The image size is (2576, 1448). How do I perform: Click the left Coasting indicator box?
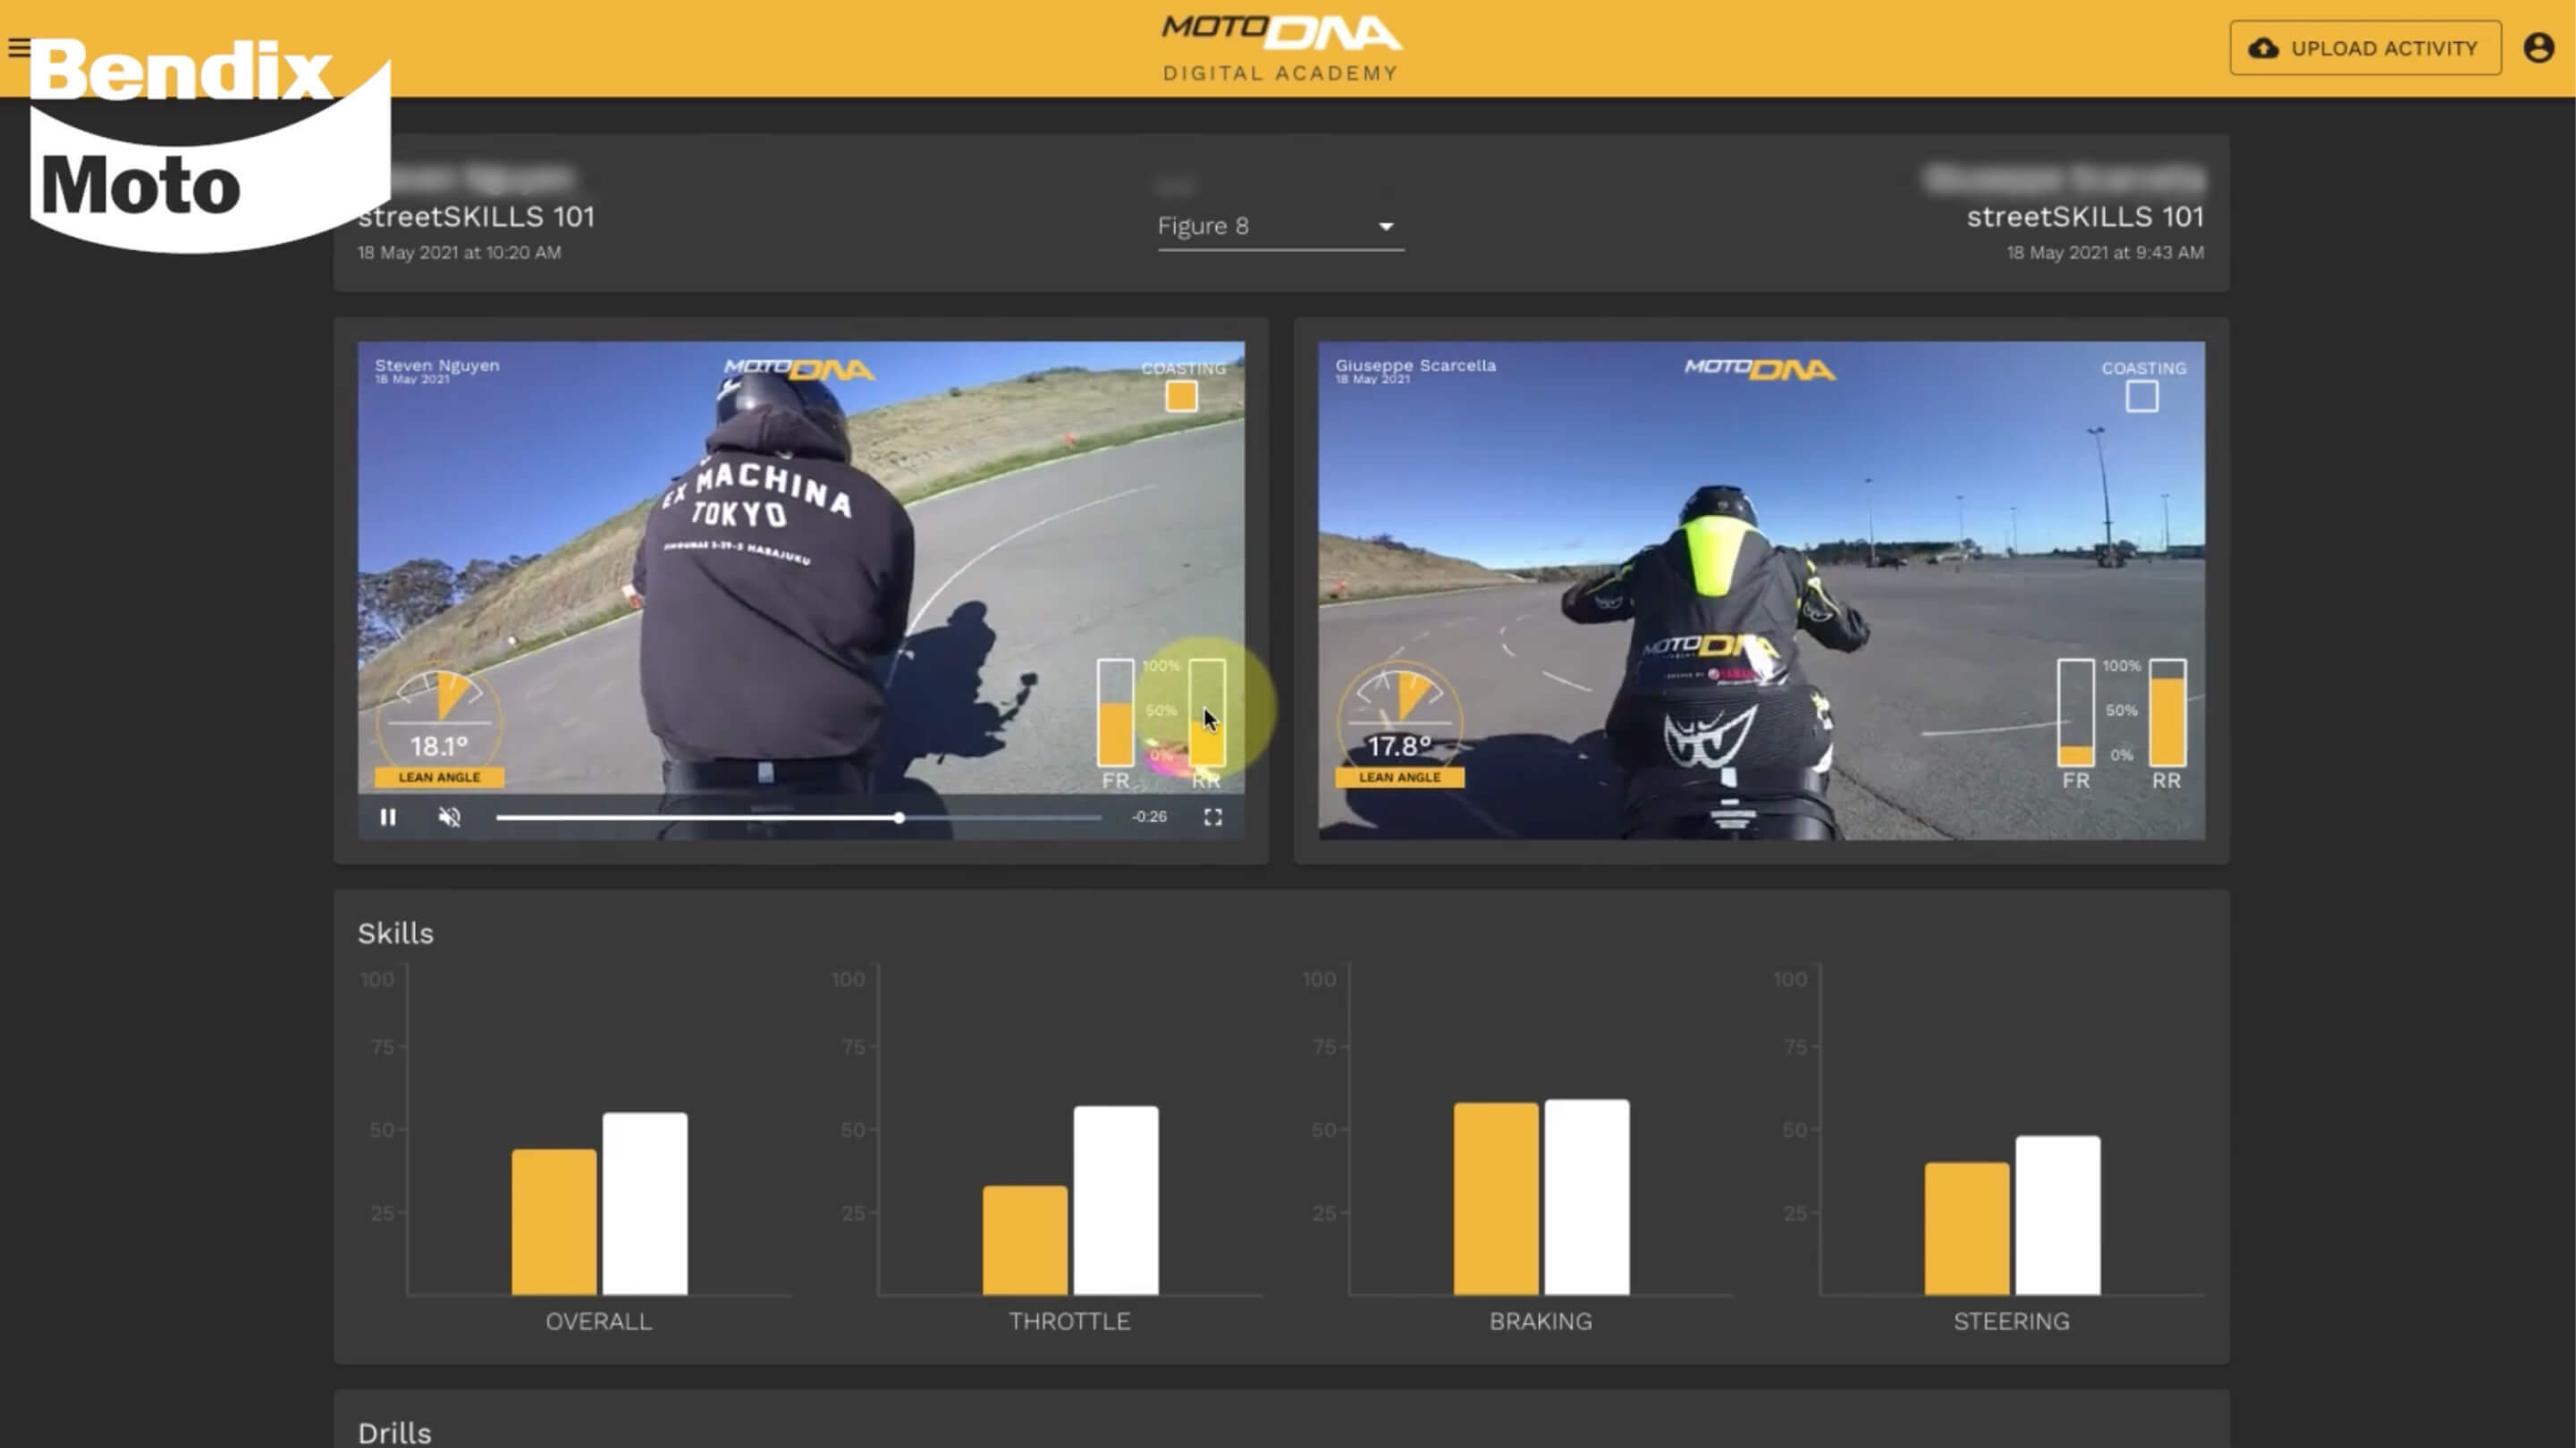pyautogui.click(x=1181, y=397)
